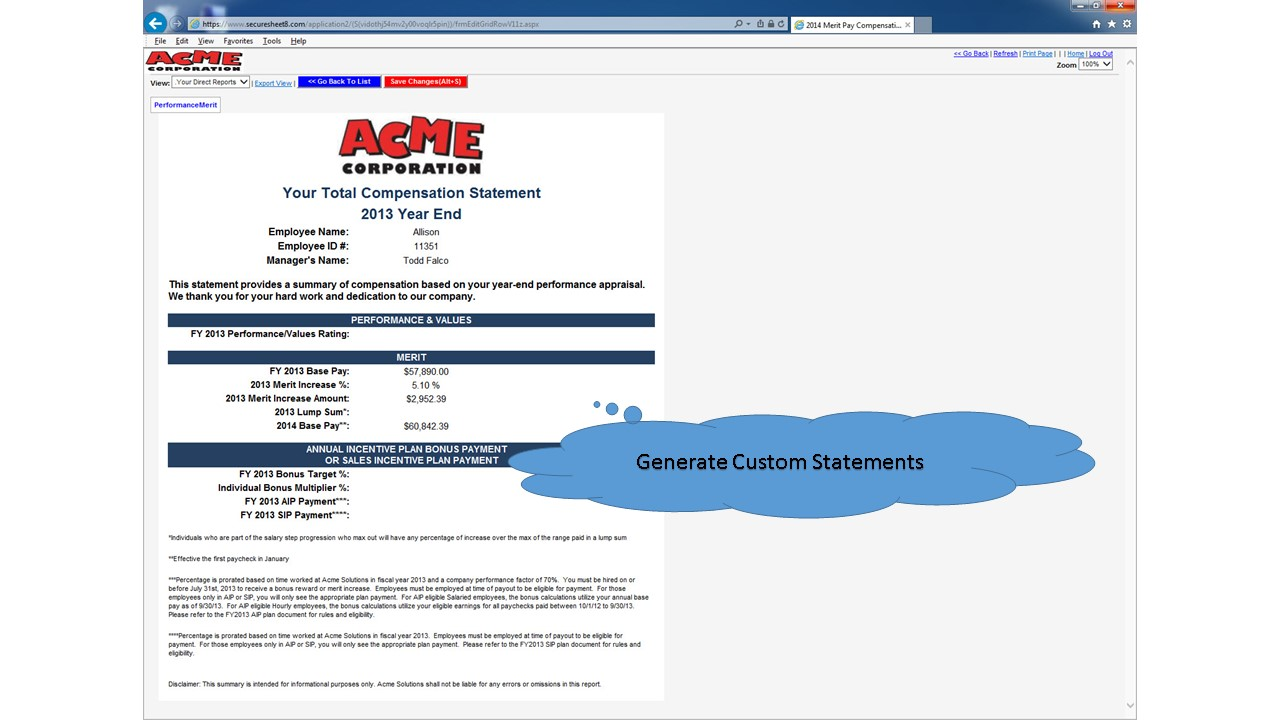Click the Refresh link at top right
The height and width of the screenshot is (720, 1280).
point(1005,54)
